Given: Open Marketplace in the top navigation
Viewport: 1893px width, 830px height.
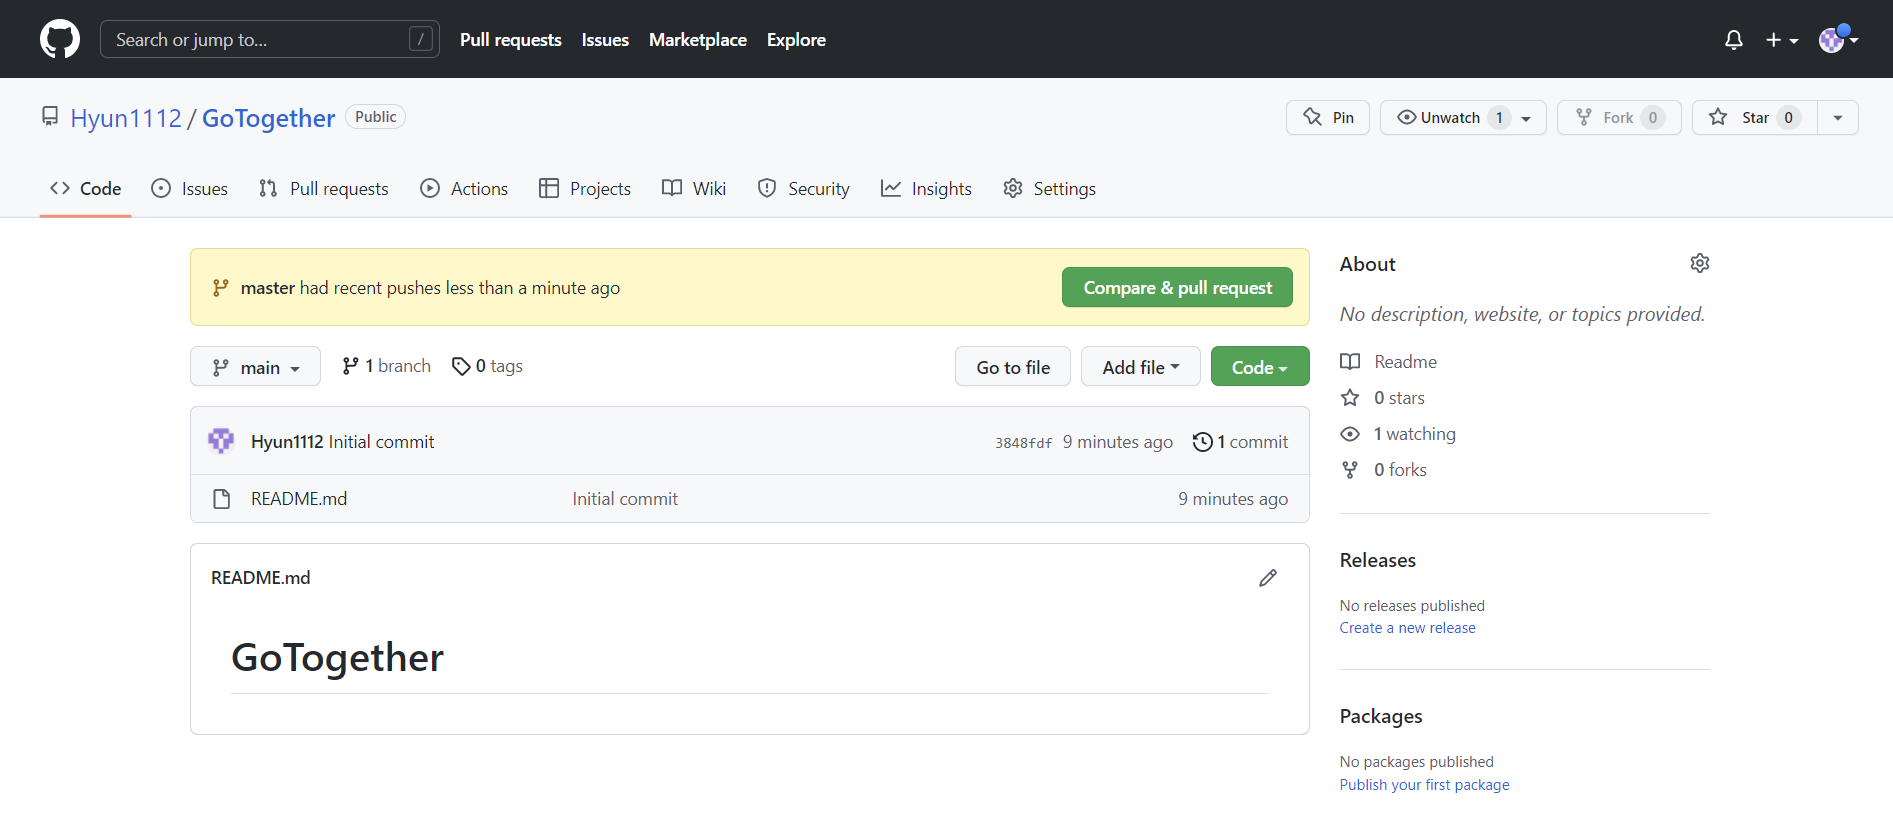Looking at the screenshot, I should pyautogui.click(x=698, y=40).
